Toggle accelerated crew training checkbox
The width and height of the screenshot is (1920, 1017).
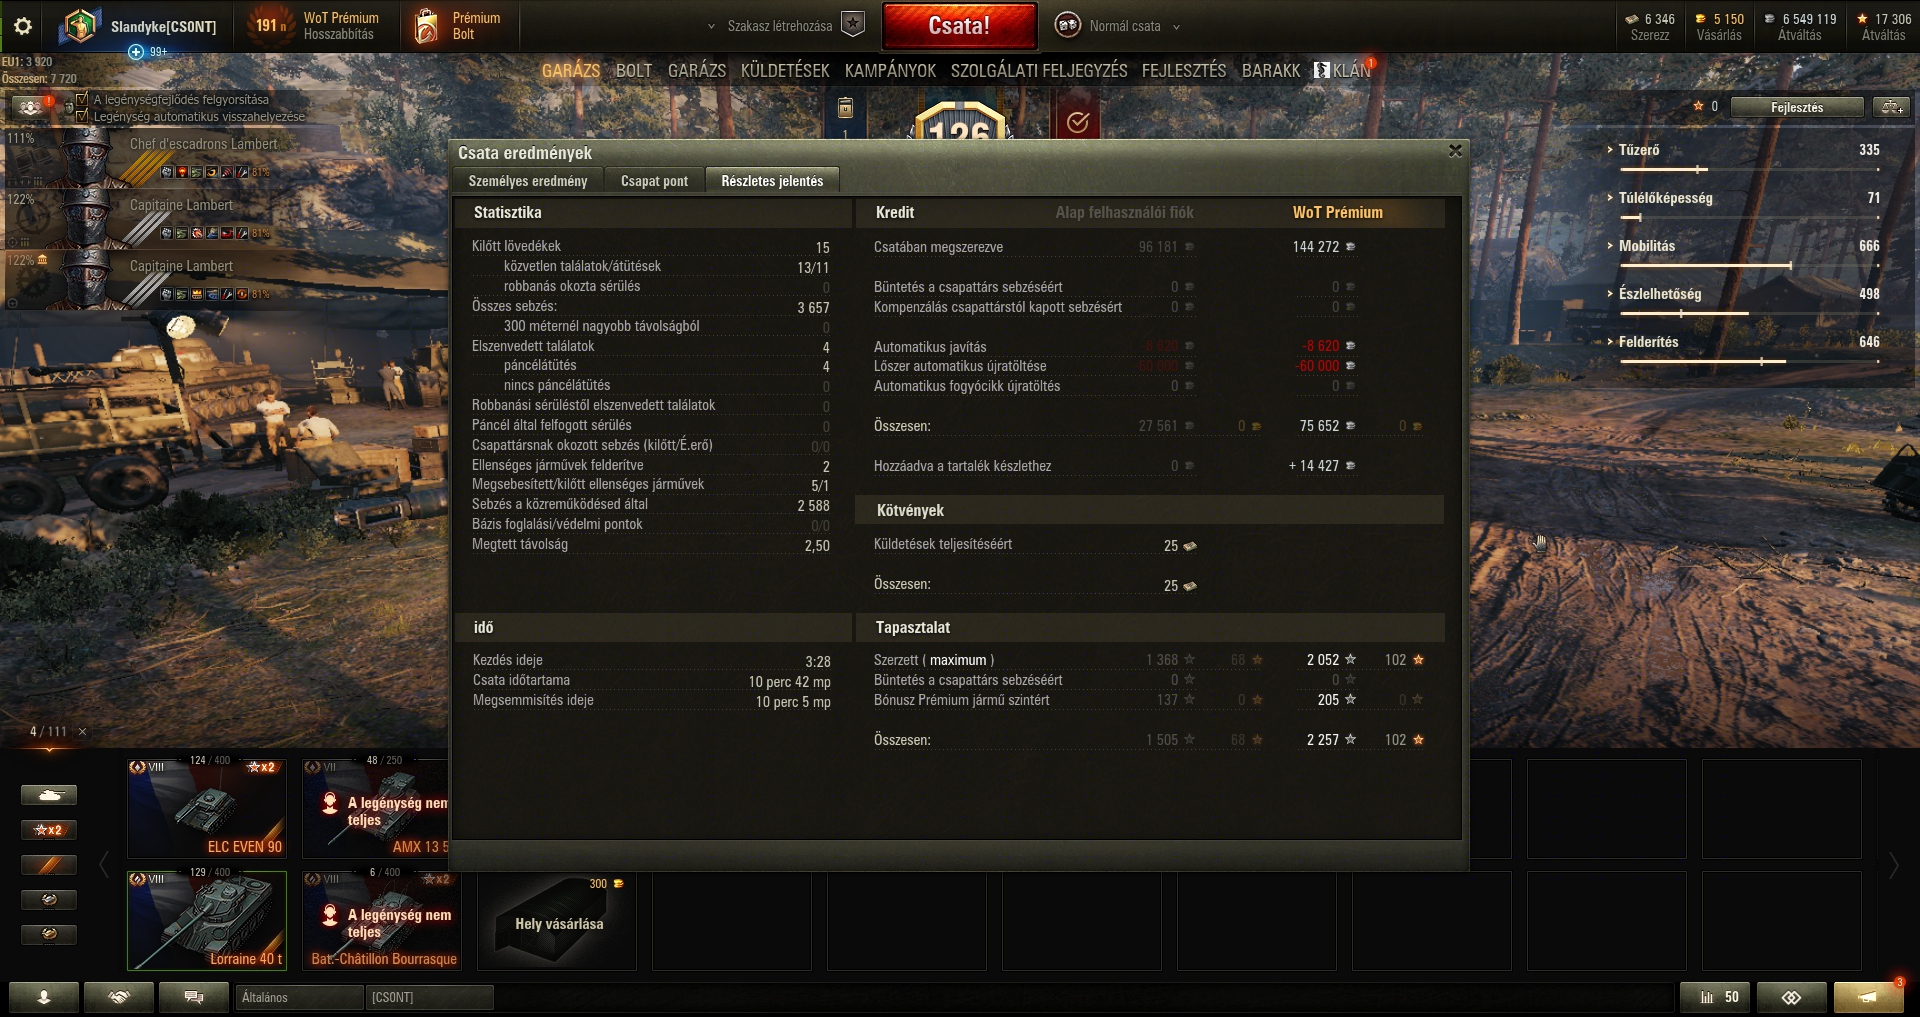pos(83,99)
